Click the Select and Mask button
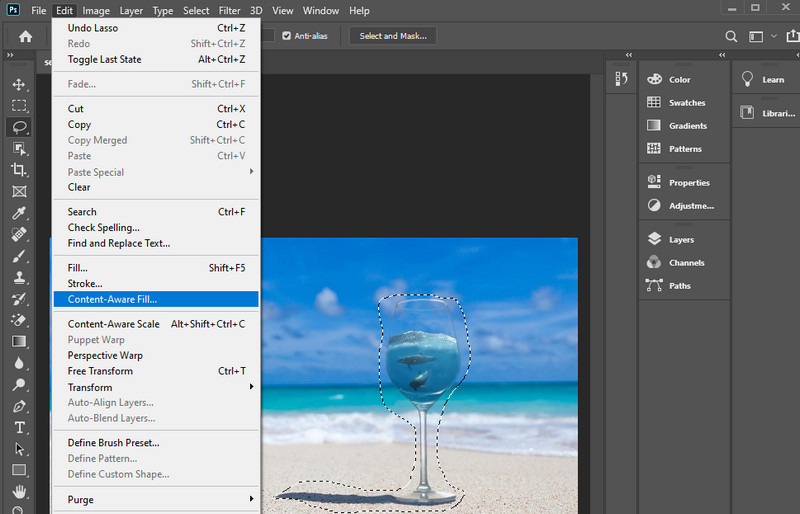800x514 pixels. point(393,36)
